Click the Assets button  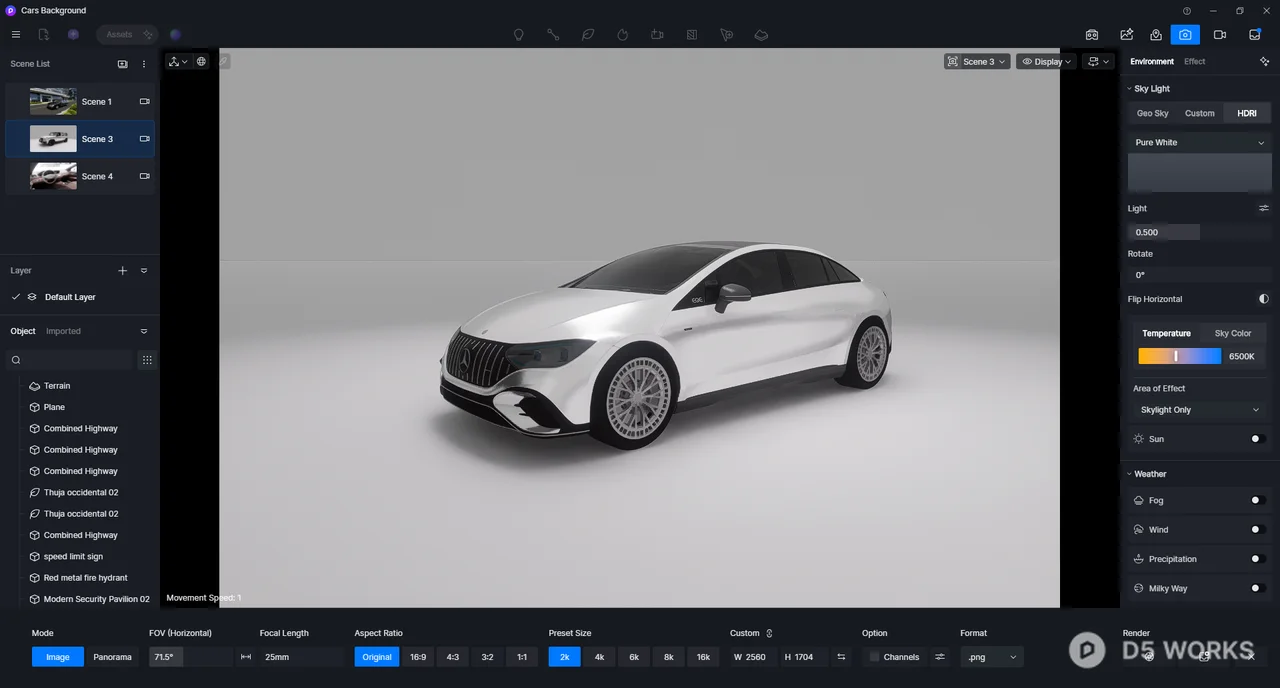pyautogui.click(x=126, y=34)
